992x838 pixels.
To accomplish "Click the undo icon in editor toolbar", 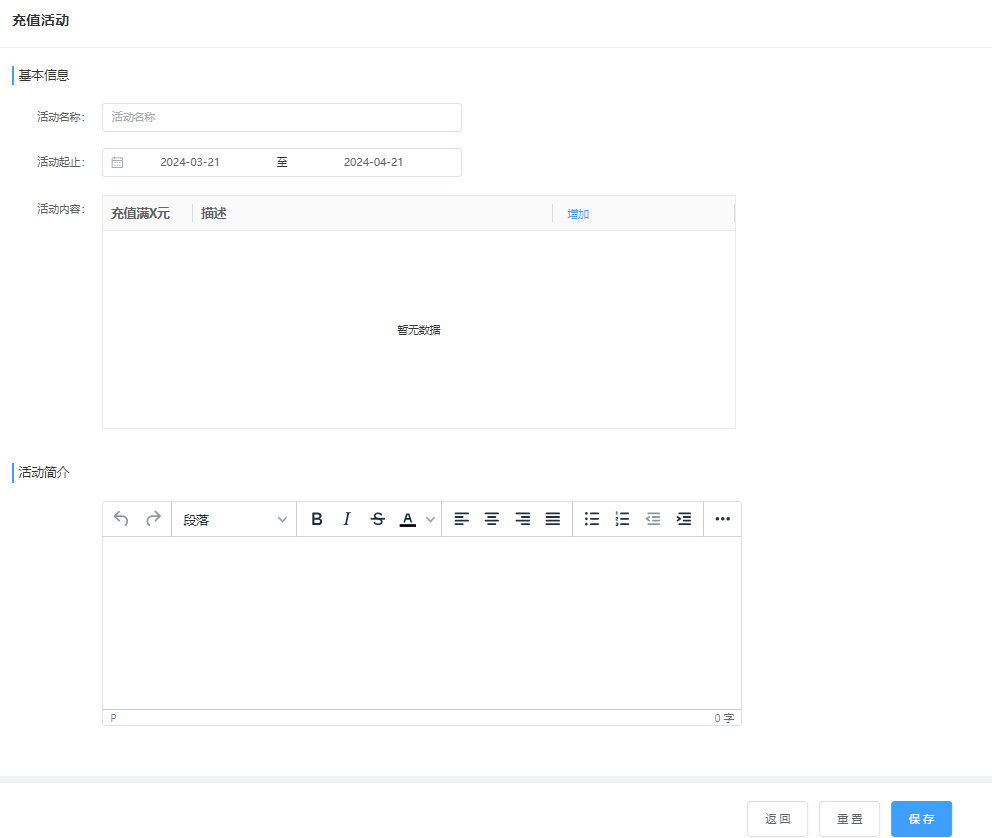I will coord(121,519).
